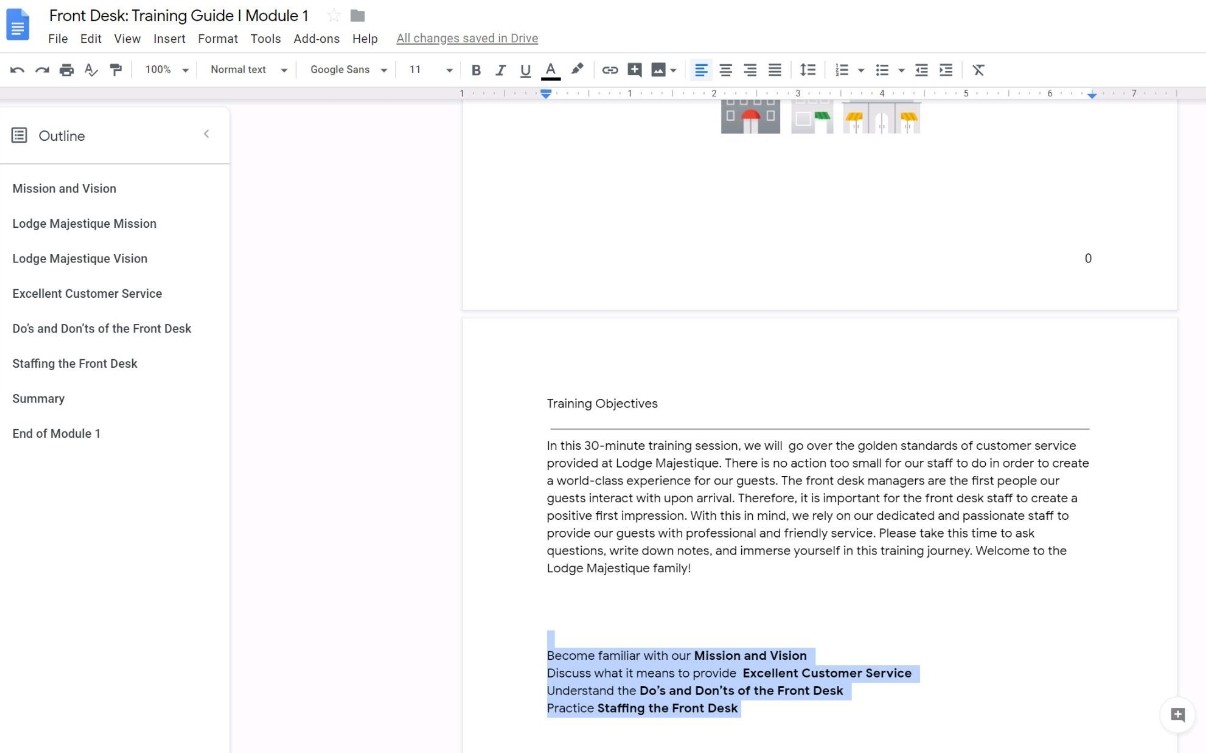
Task: Click the Increase indent icon
Action: (x=946, y=70)
